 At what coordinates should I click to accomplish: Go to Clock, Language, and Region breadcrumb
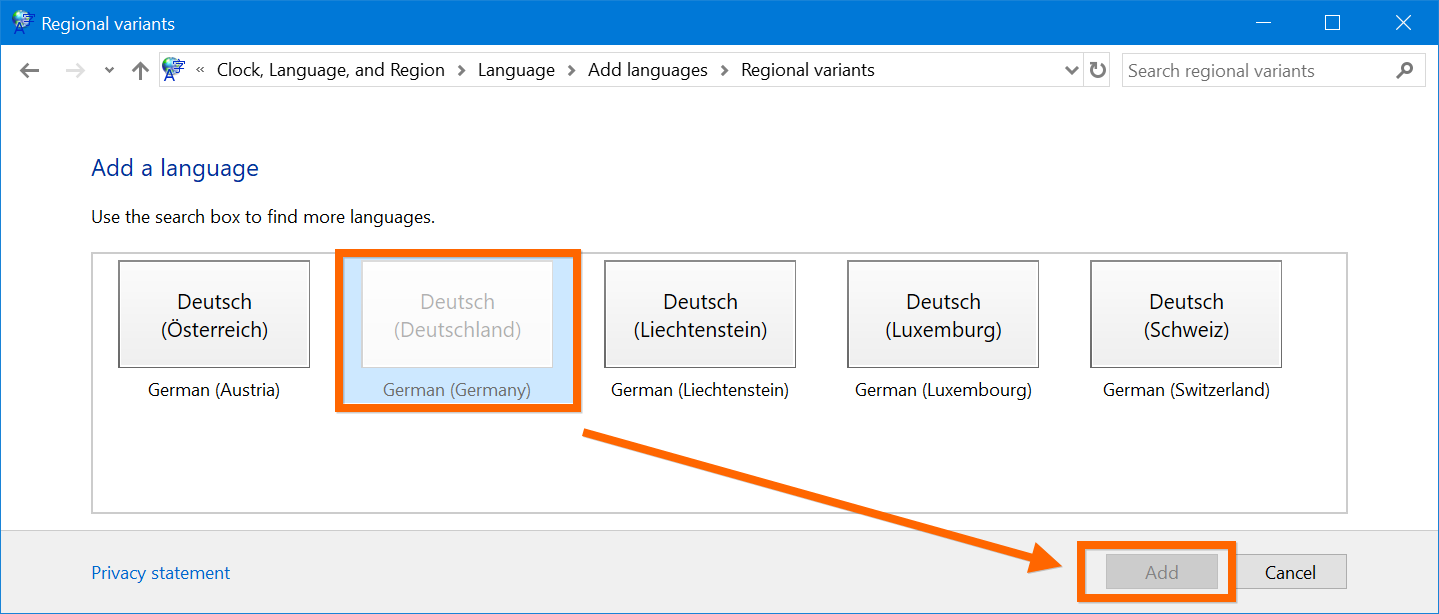(330, 71)
